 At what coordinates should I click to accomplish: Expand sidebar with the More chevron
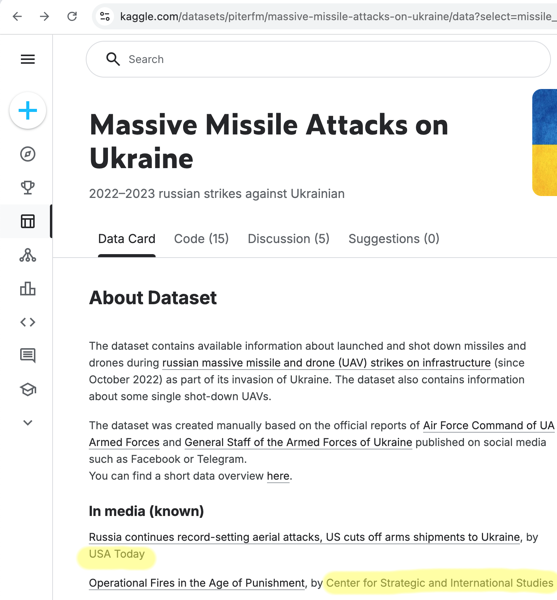tap(28, 423)
